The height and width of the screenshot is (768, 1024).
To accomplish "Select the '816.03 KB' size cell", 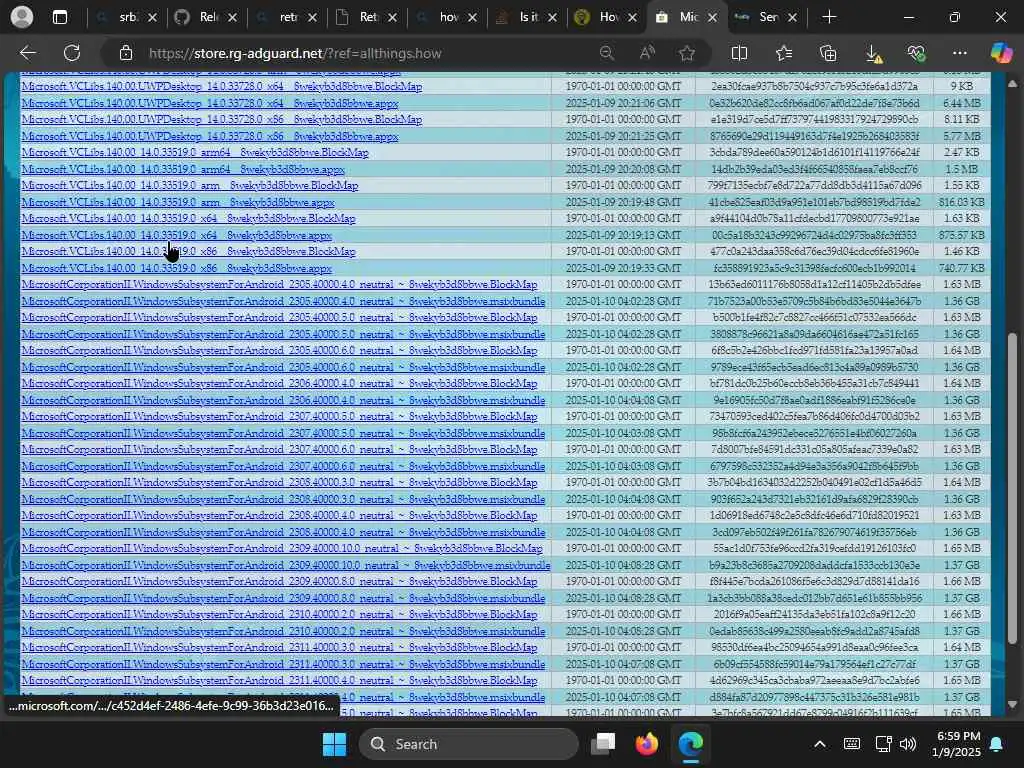I will pos(962,202).
